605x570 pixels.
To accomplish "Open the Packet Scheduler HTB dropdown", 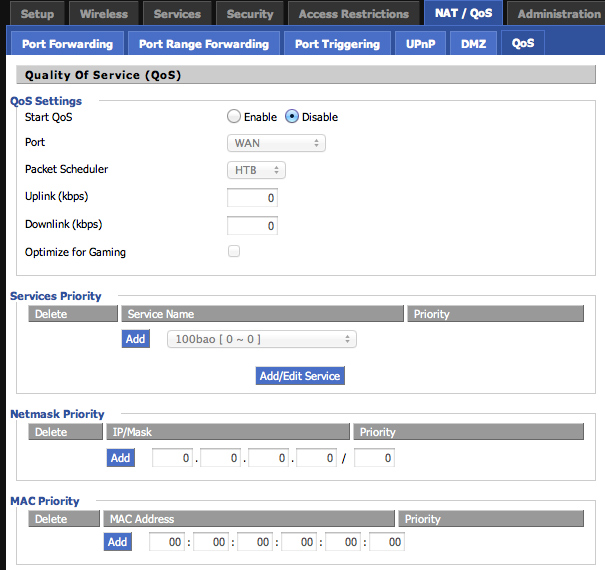I will (x=257, y=170).
